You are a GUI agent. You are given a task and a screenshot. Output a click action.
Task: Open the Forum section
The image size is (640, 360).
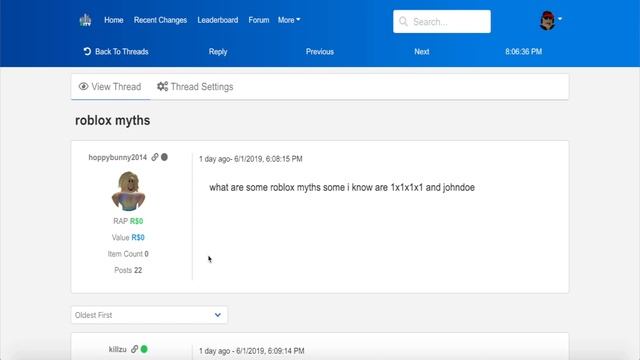(259, 20)
